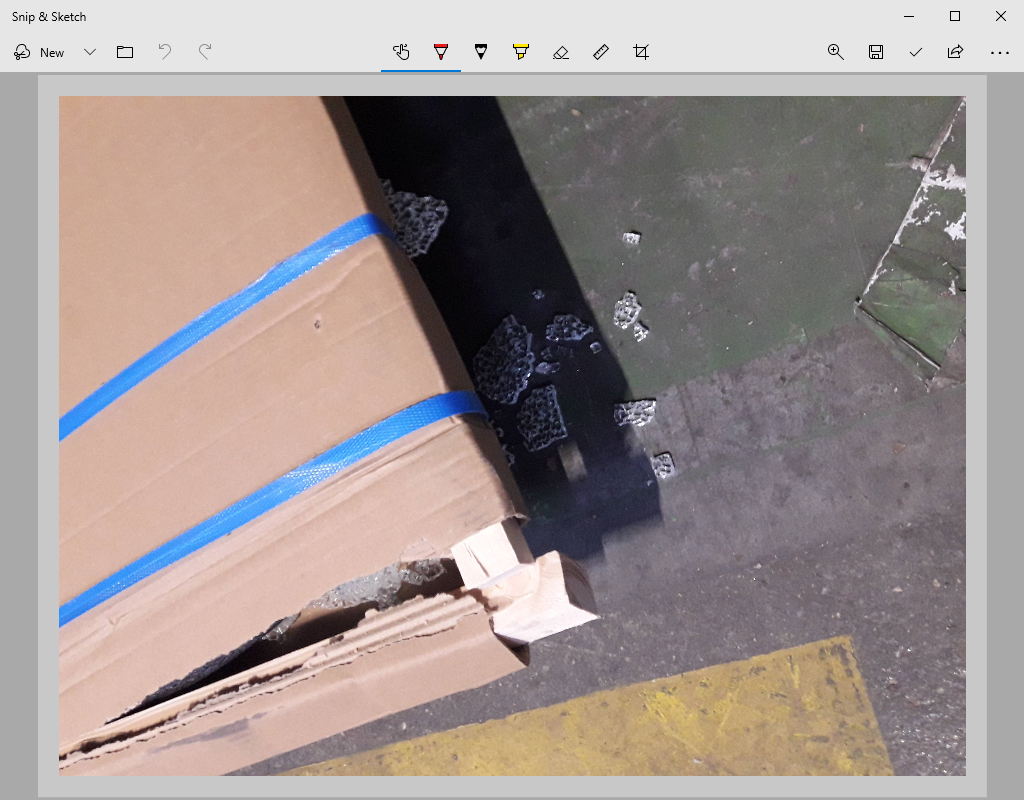The image size is (1024, 800).
Task: Click the New snip button
Action: (x=39, y=52)
